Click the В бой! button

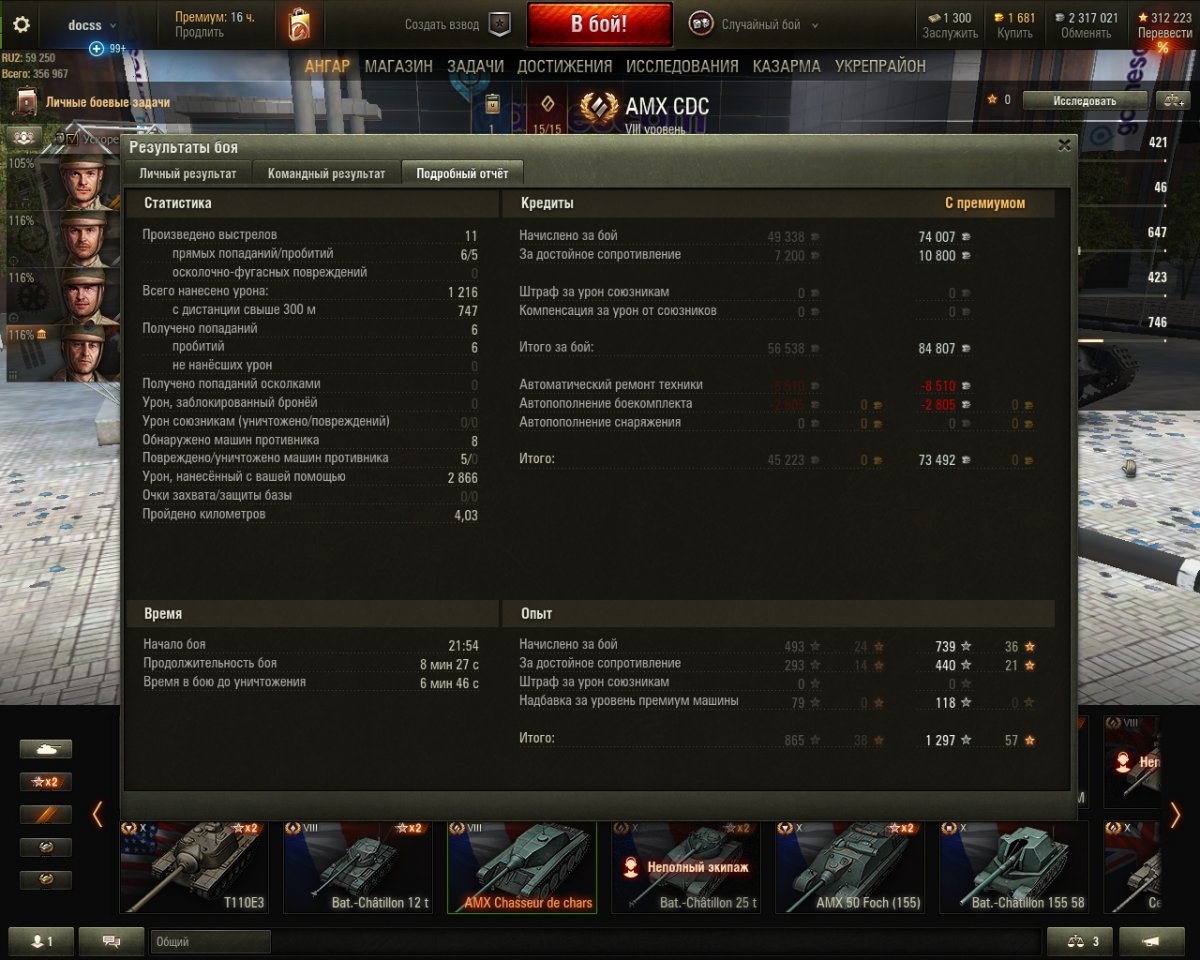tap(600, 24)
